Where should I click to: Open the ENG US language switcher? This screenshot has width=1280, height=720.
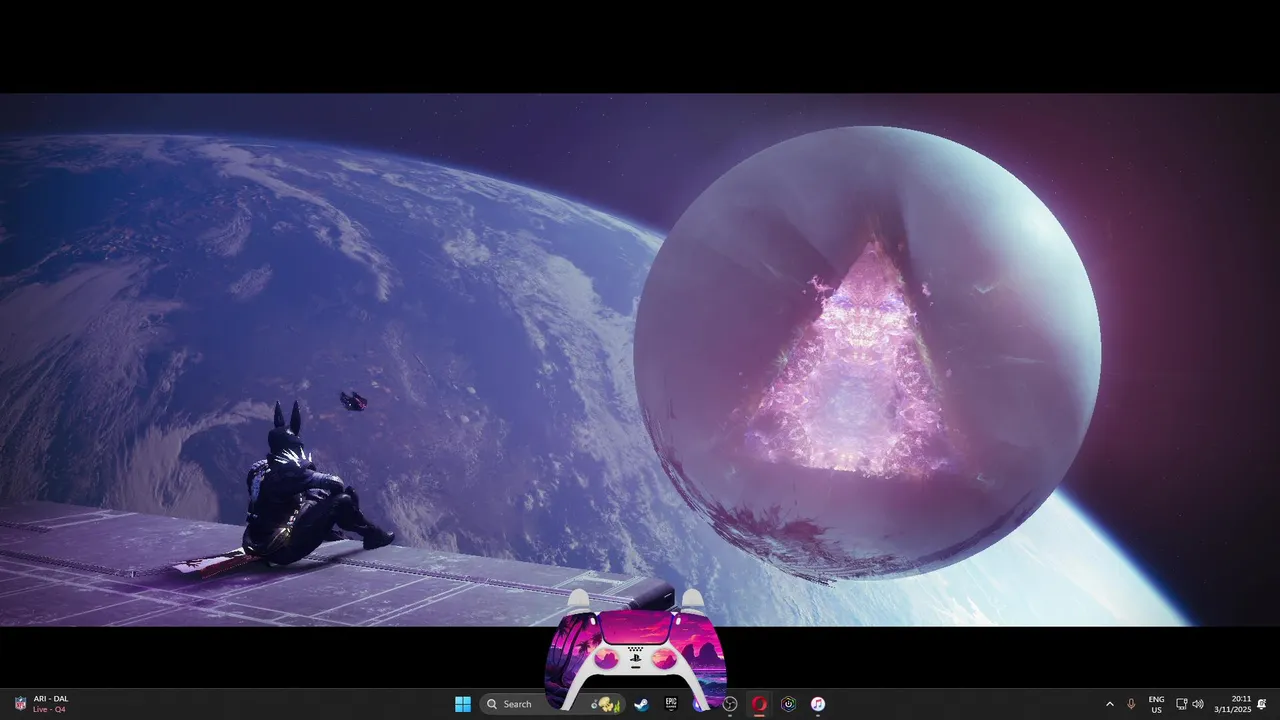click(1156, 704)
